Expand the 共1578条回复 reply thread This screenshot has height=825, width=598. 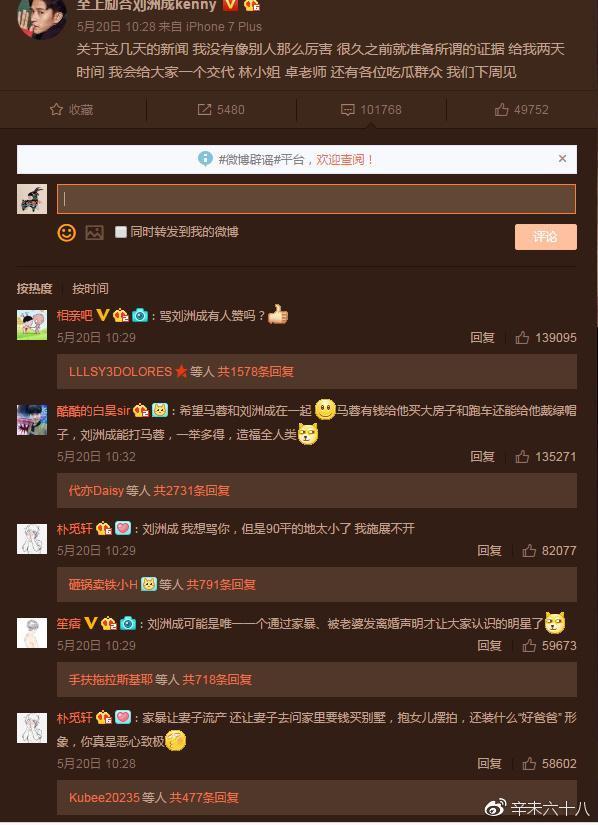[x=256, y=371]
